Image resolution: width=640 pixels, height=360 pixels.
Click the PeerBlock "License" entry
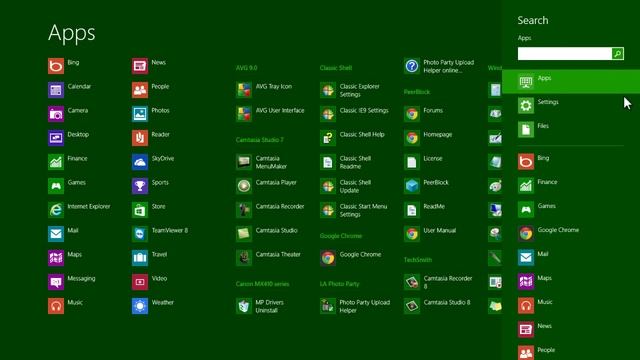tap(423, 162)
